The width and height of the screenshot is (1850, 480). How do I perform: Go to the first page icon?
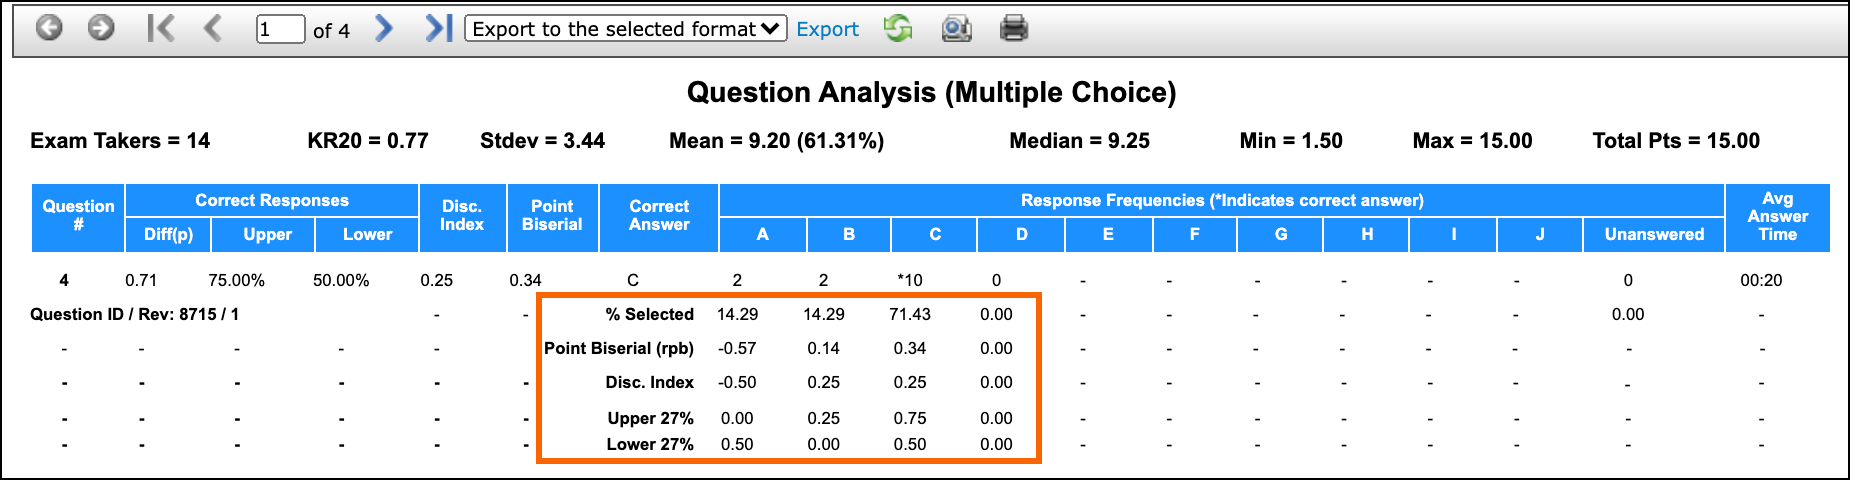(x=161, y=28)
